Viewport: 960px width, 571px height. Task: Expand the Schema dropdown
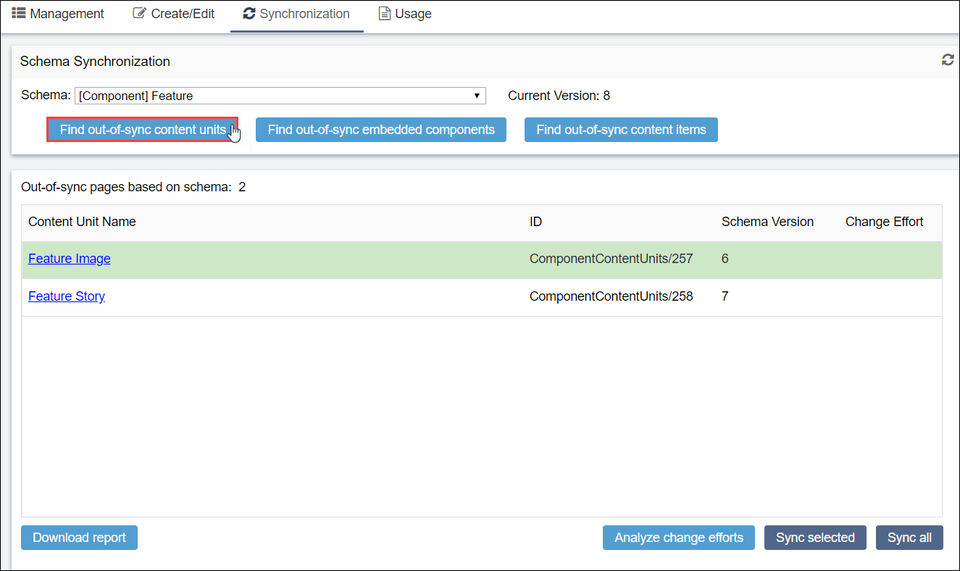[280, 96]
